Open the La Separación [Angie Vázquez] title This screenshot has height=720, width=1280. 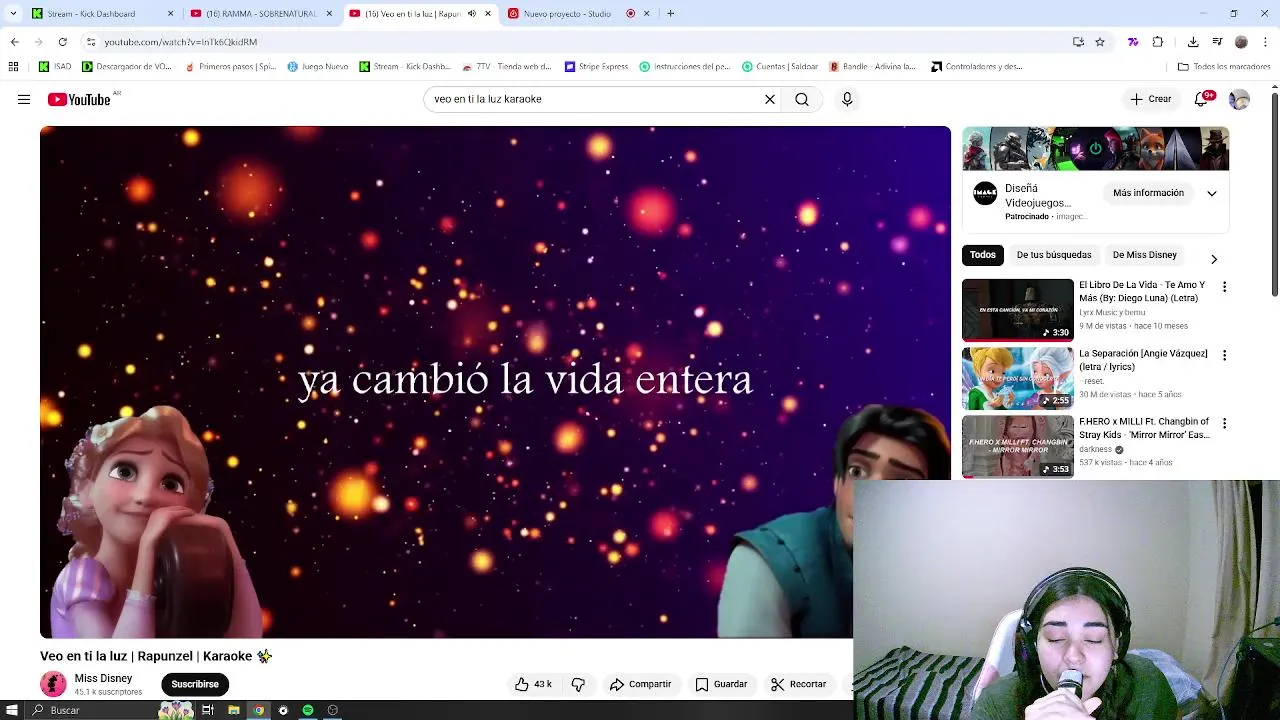[1143, 360]
